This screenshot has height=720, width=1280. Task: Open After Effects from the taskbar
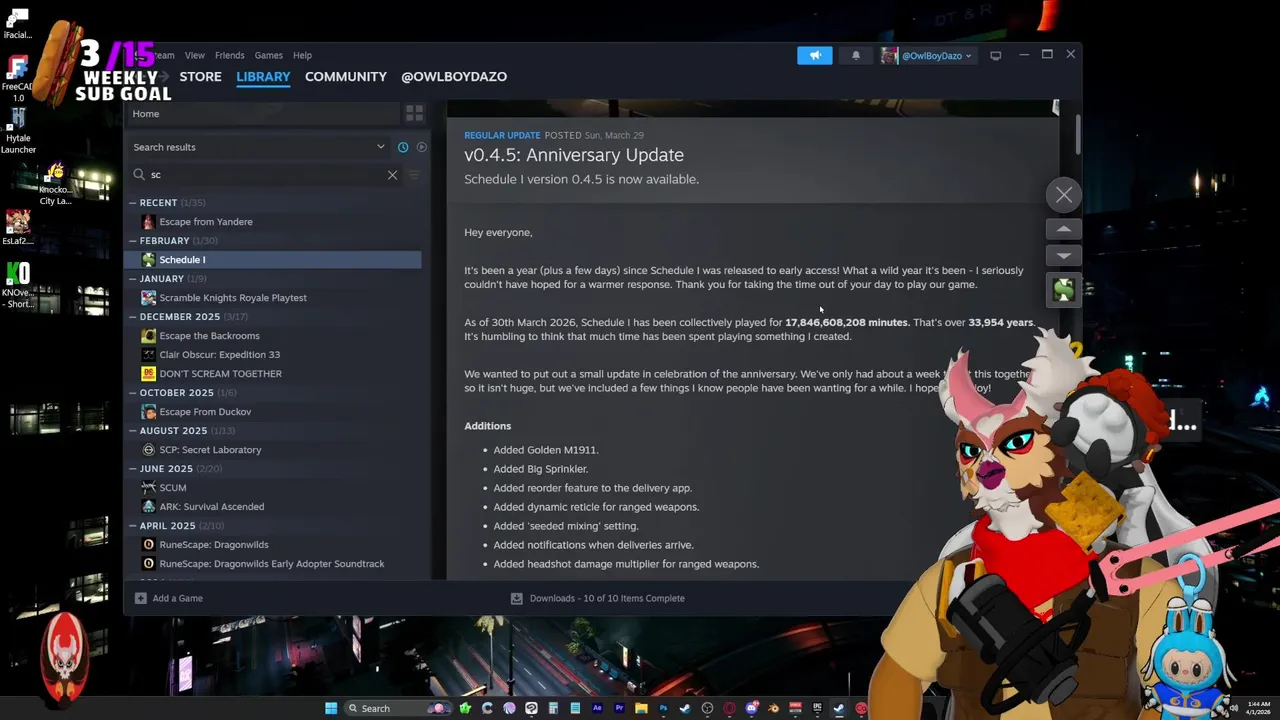tap(597, 708)
